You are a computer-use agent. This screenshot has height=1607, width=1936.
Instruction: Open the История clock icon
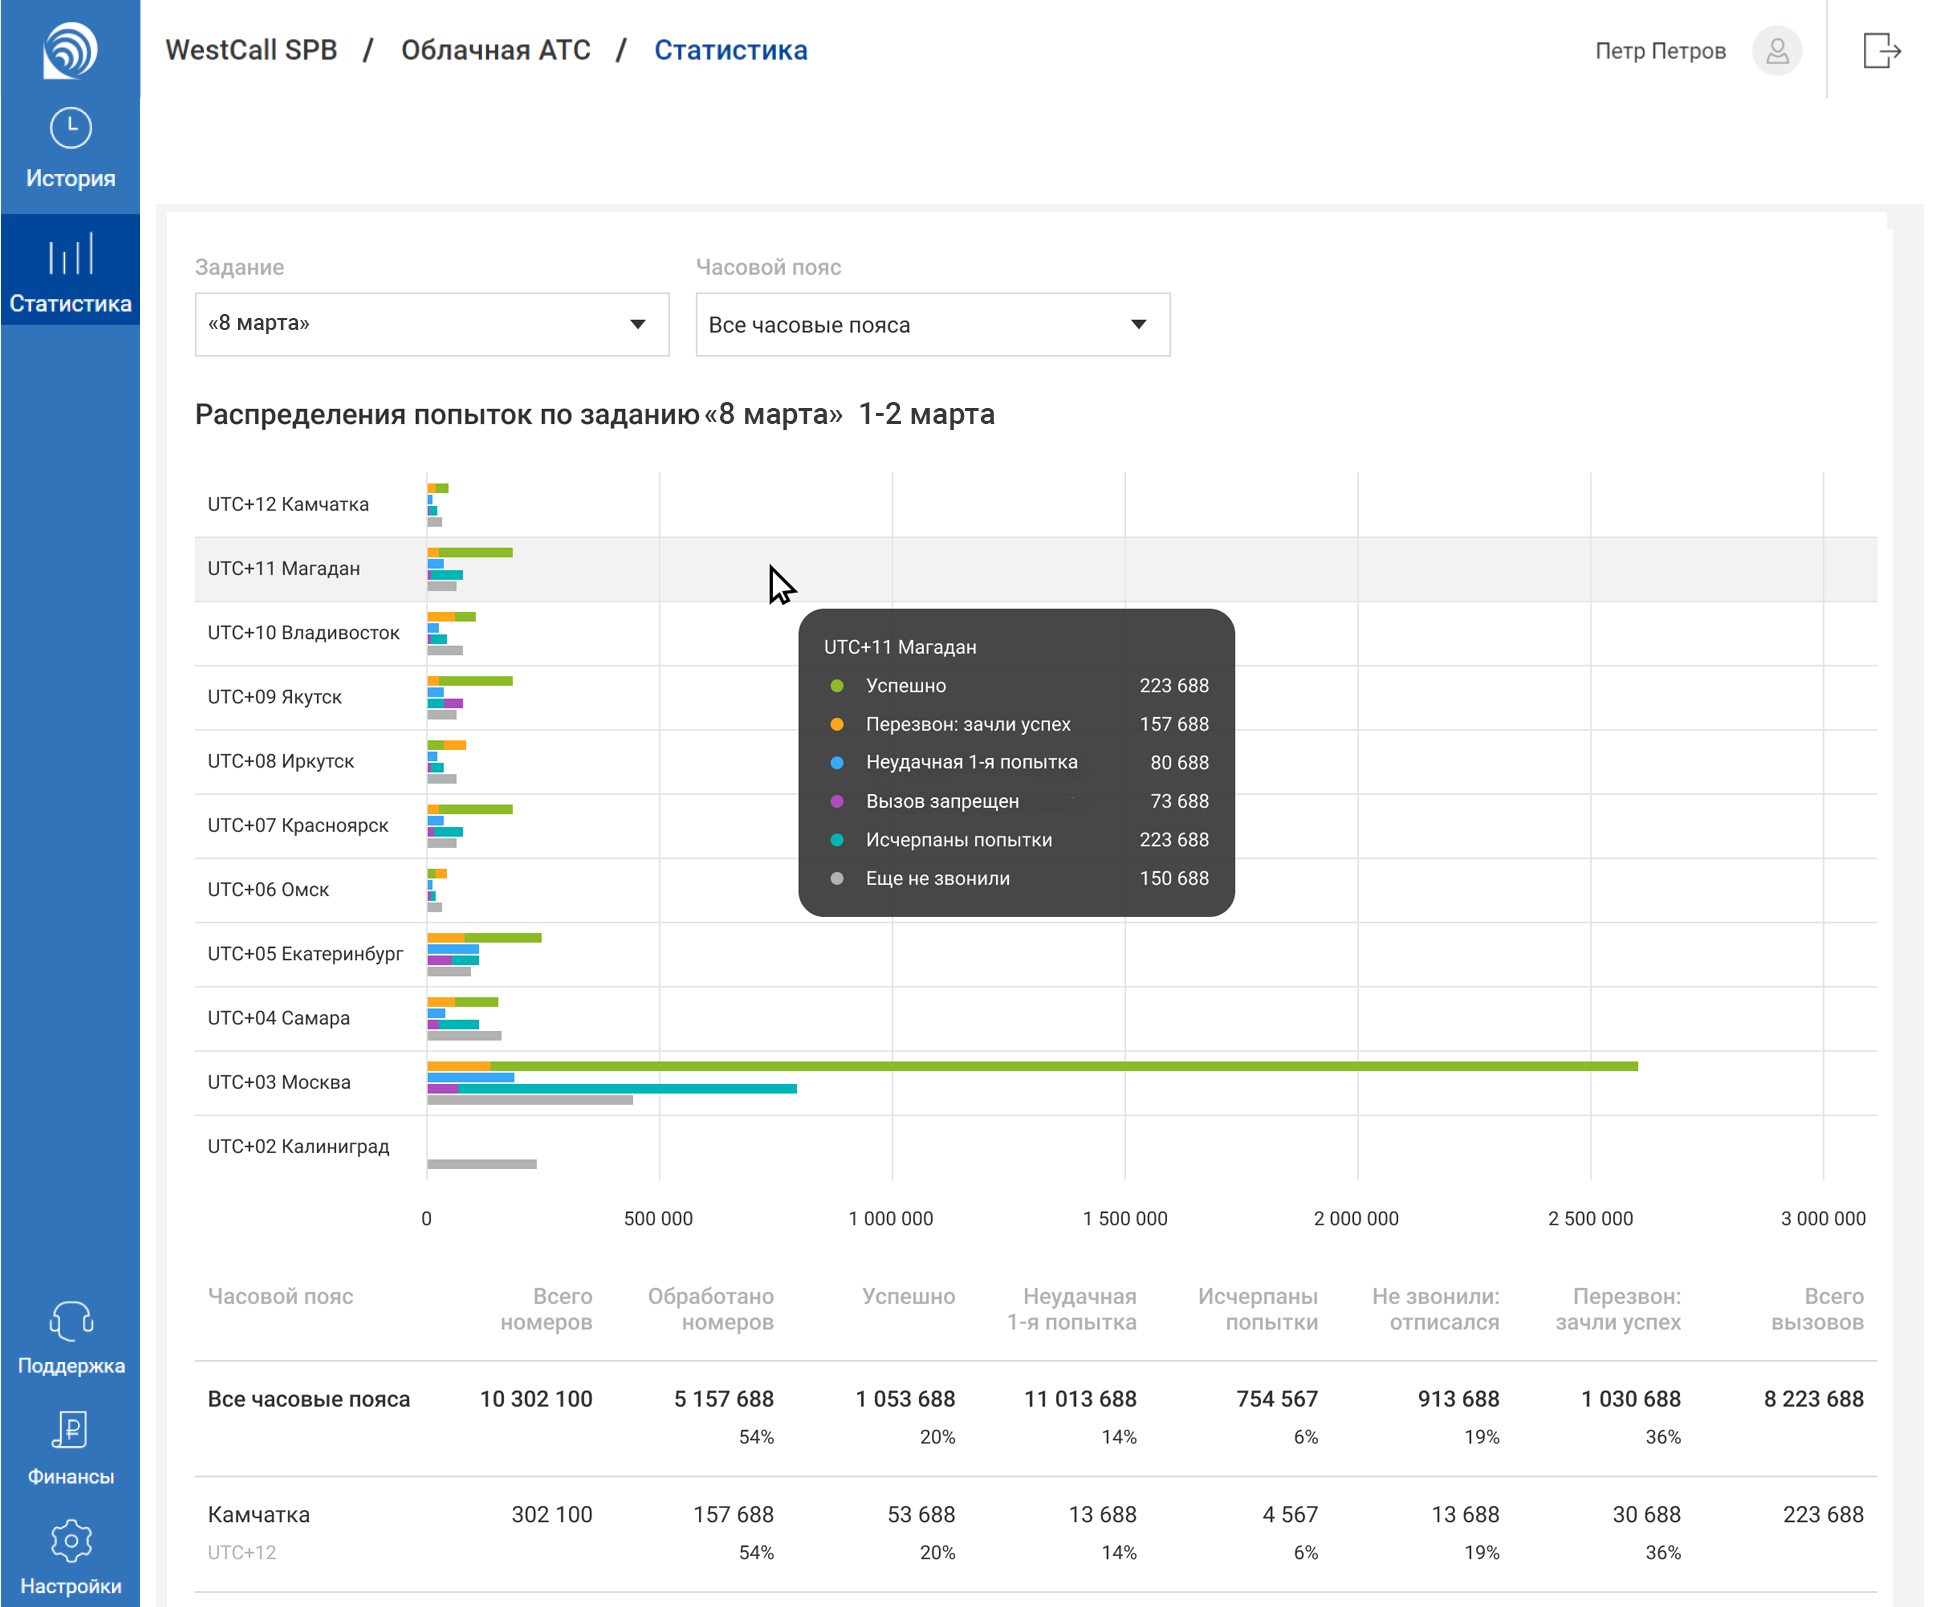click(70, 128)
